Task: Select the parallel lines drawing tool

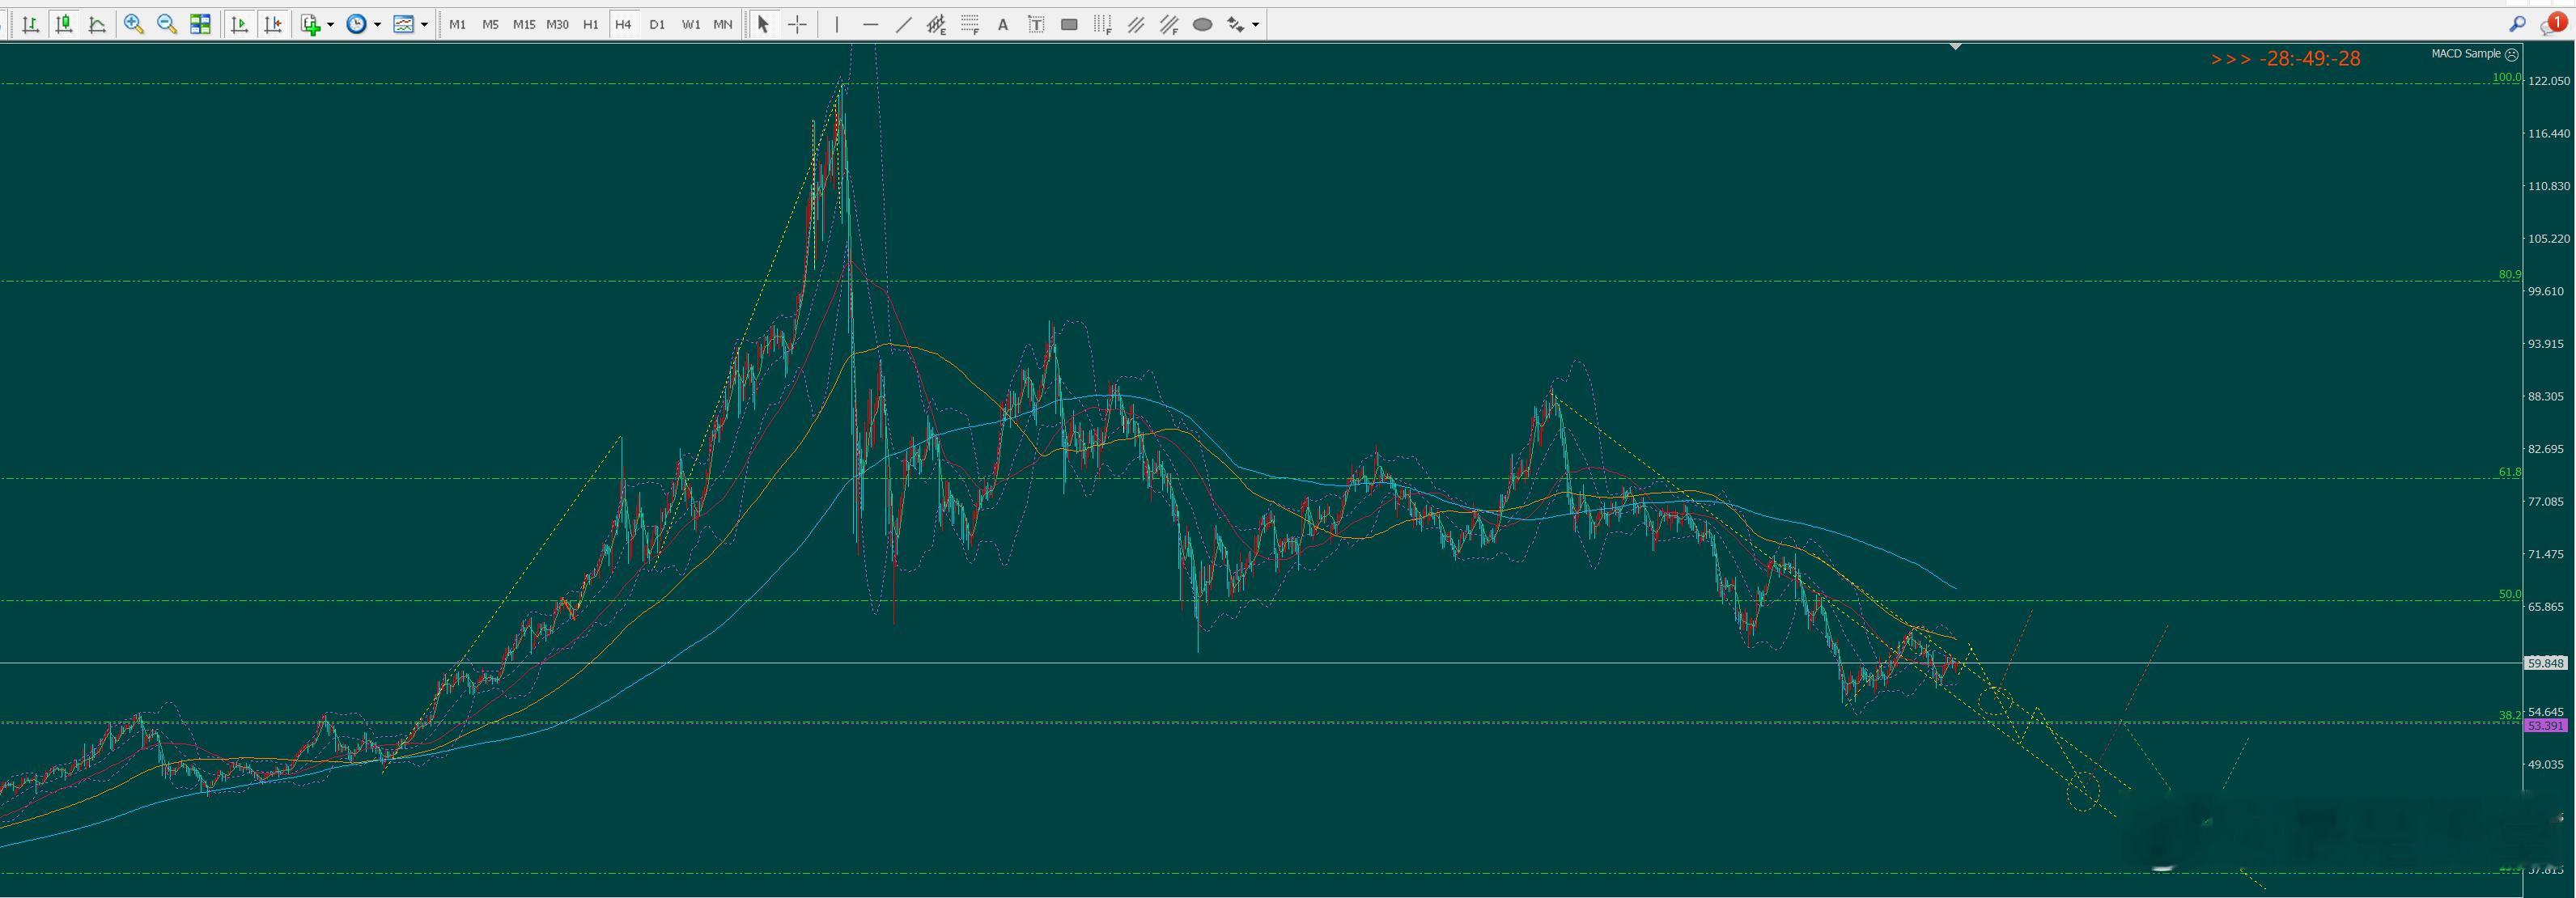Action: [1136, 24]
